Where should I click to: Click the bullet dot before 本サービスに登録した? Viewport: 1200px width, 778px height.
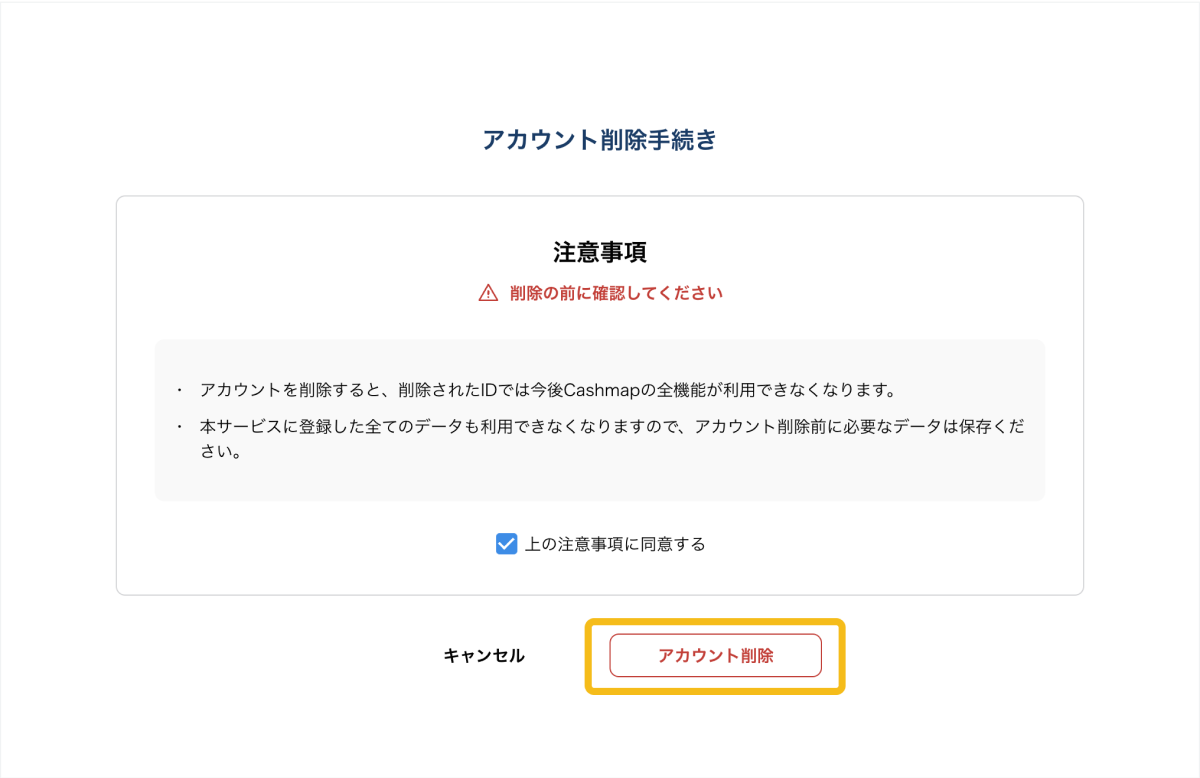click(180, 426)
